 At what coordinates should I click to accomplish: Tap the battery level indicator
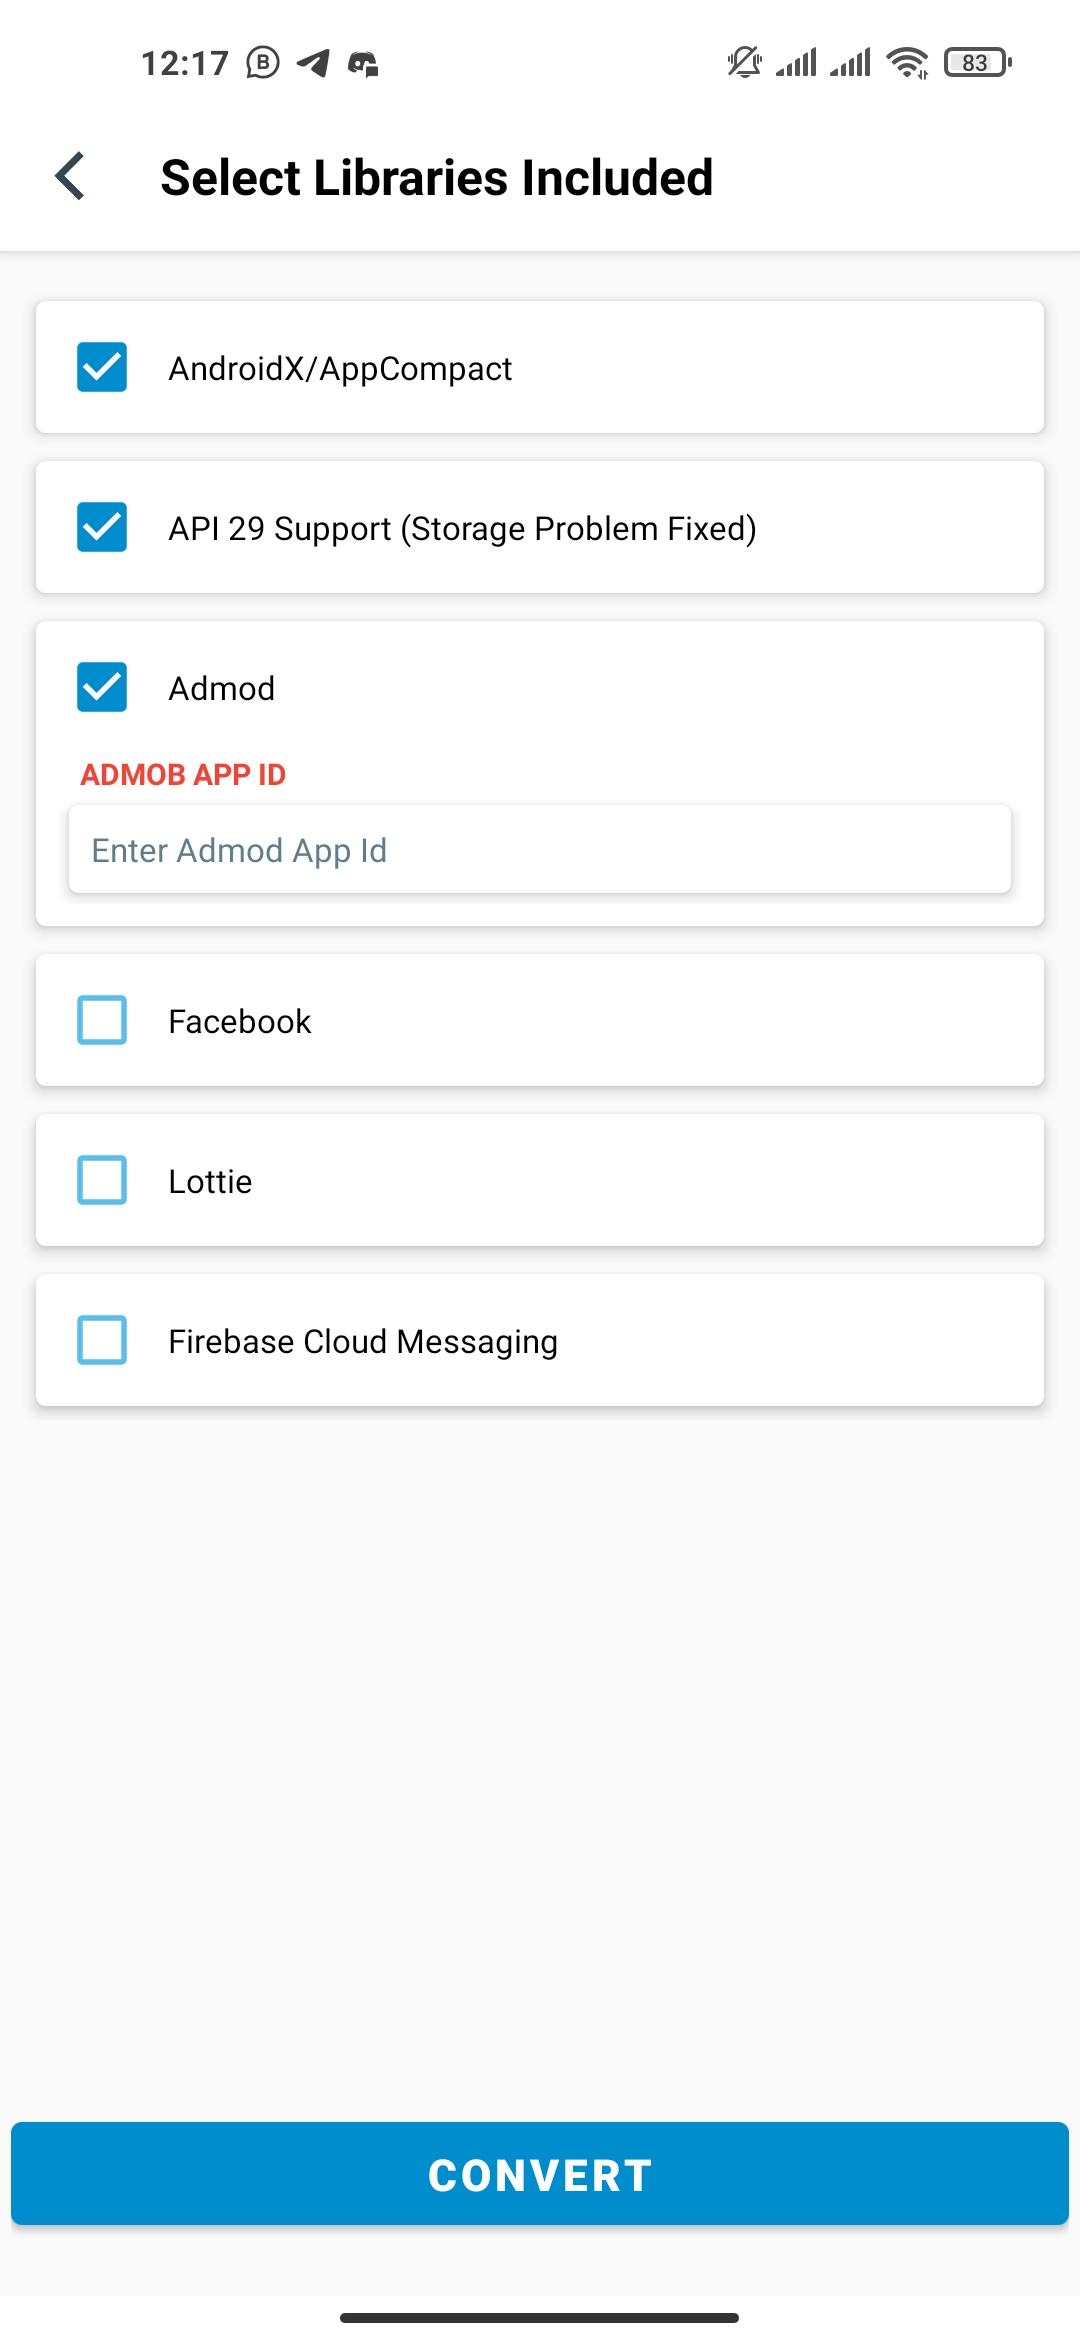pyautogui.click(x=977, y=63)
